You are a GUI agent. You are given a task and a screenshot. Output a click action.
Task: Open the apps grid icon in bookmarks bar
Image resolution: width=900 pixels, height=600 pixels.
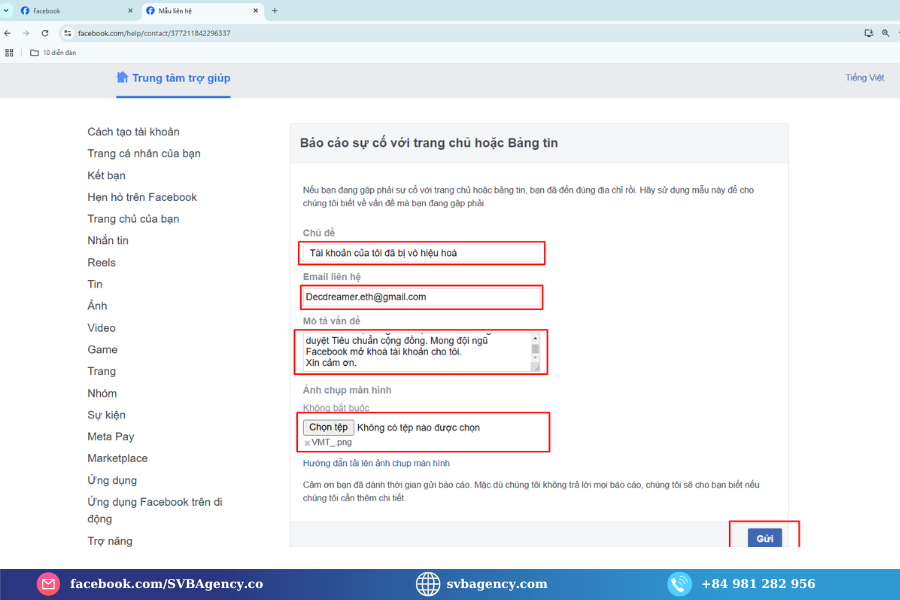[x=9, y=53]
